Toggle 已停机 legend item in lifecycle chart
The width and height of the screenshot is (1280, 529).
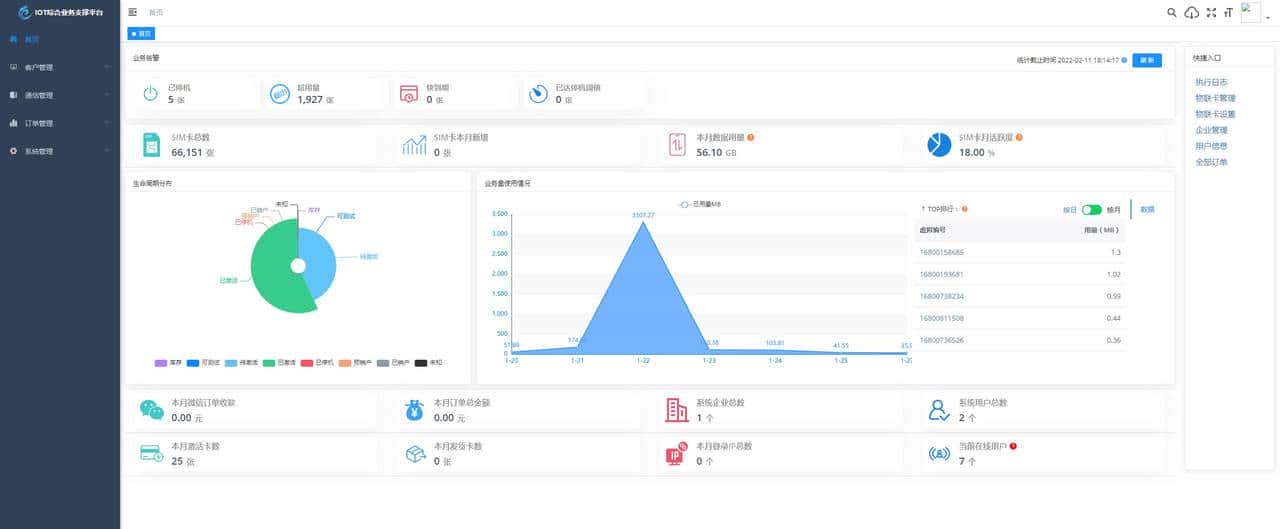[317, 362]
